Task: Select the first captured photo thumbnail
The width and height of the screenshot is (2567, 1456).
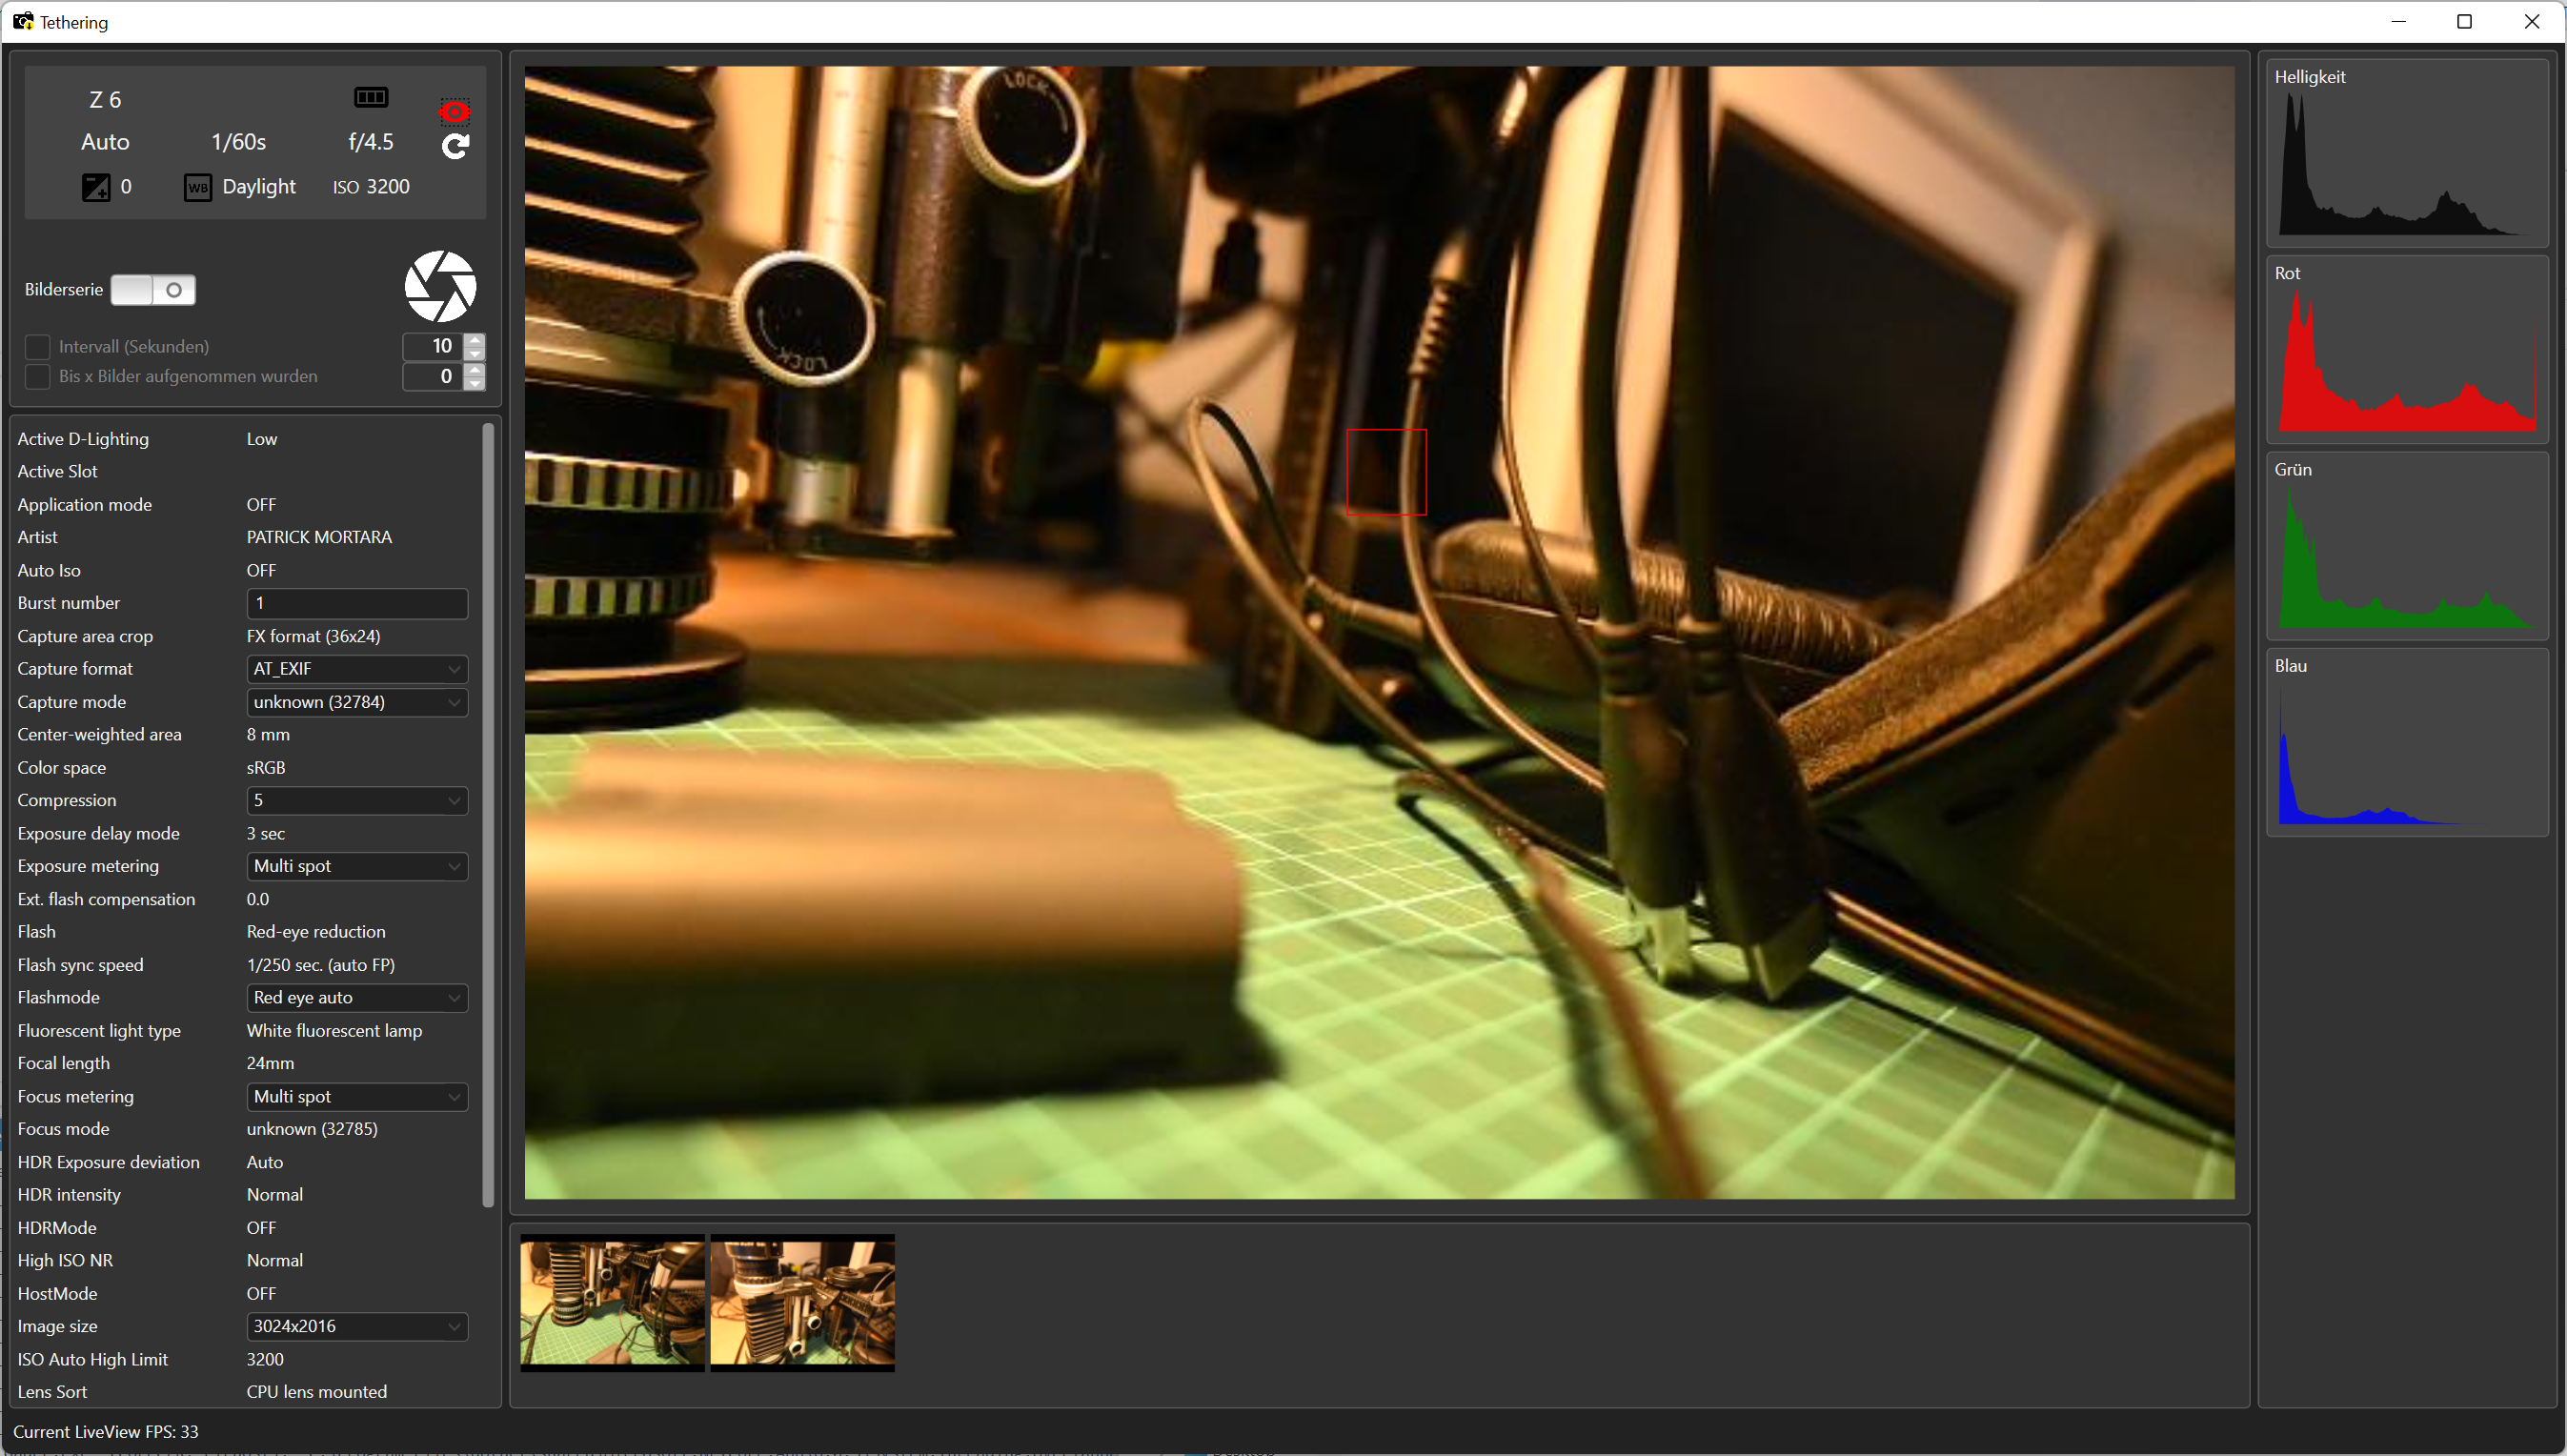Action: (612, 1302)
